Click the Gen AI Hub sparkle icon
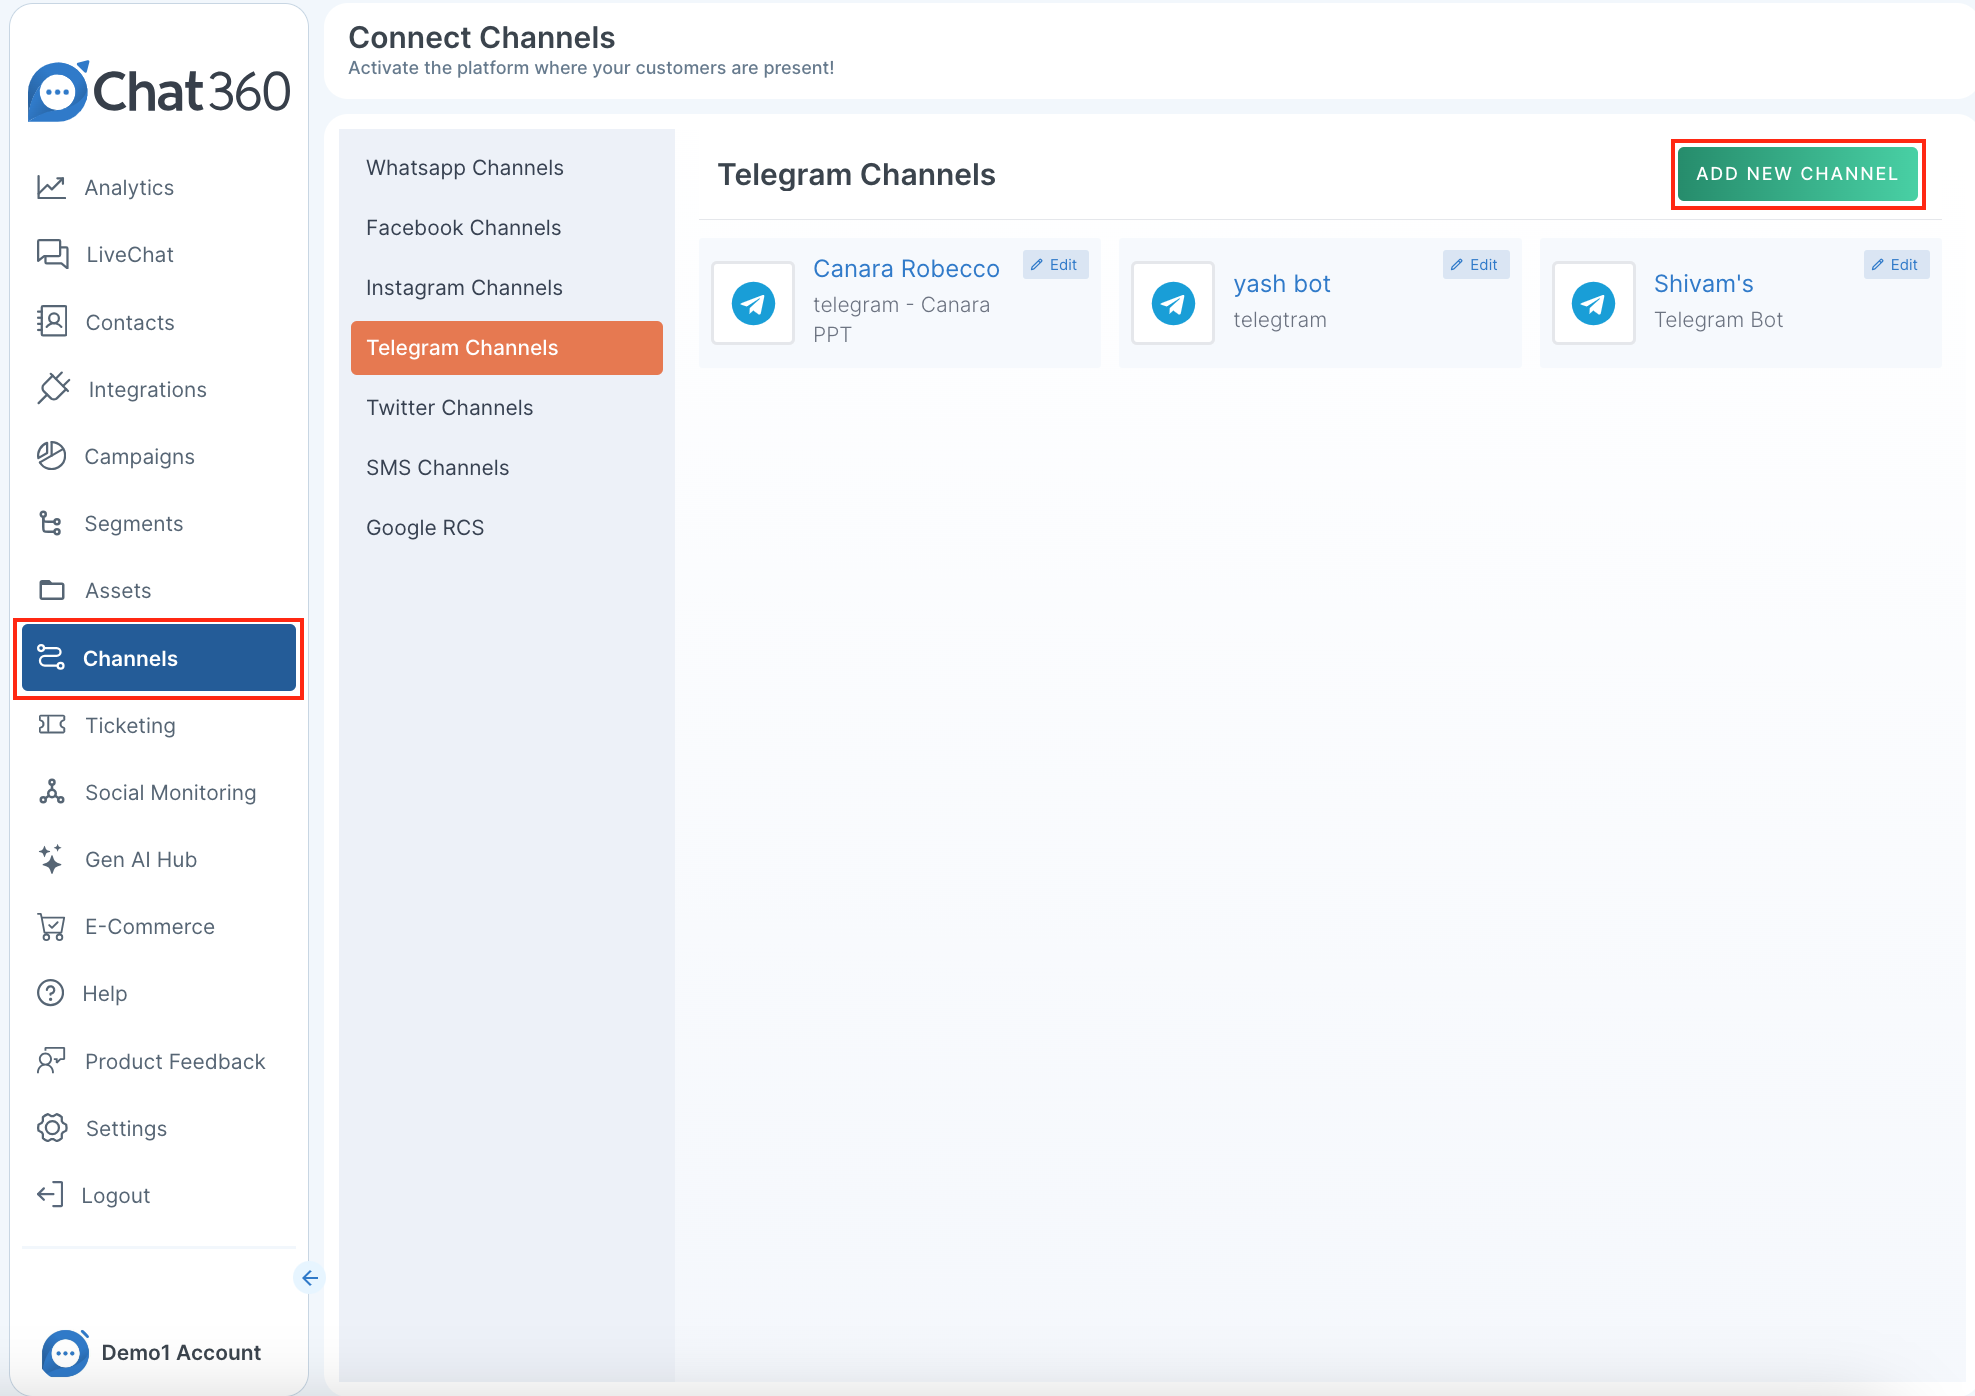The height and width of the screenshot is (1396, 1975). pyautogui.click(x=51, y=859)
